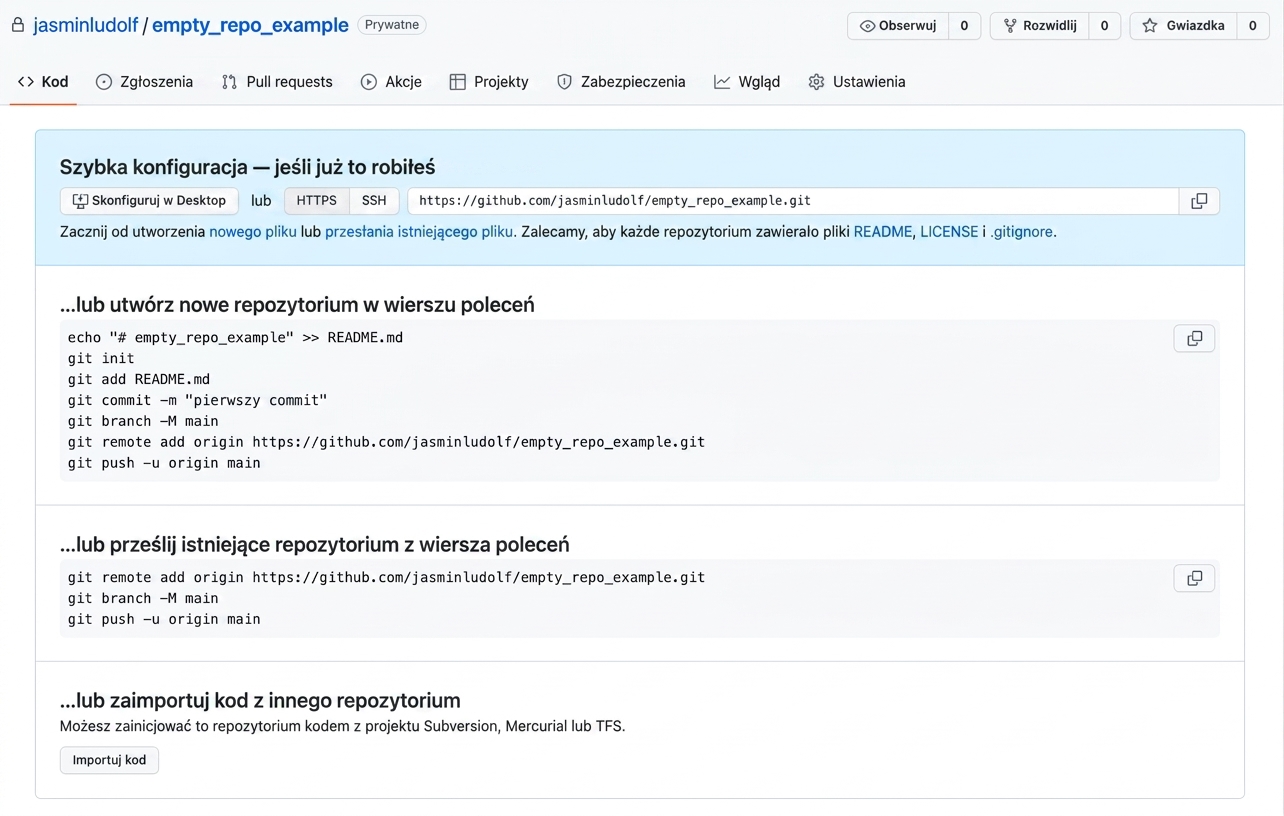Star the repository using Gwiazdka
The height and width of the screenshot is (816, 1284).
tap(1184, 26)
